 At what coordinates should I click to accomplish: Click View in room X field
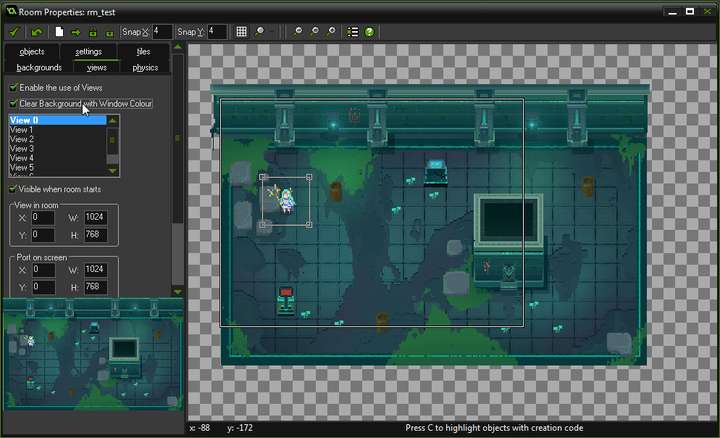pyautogui.click(x=43, y=217)
